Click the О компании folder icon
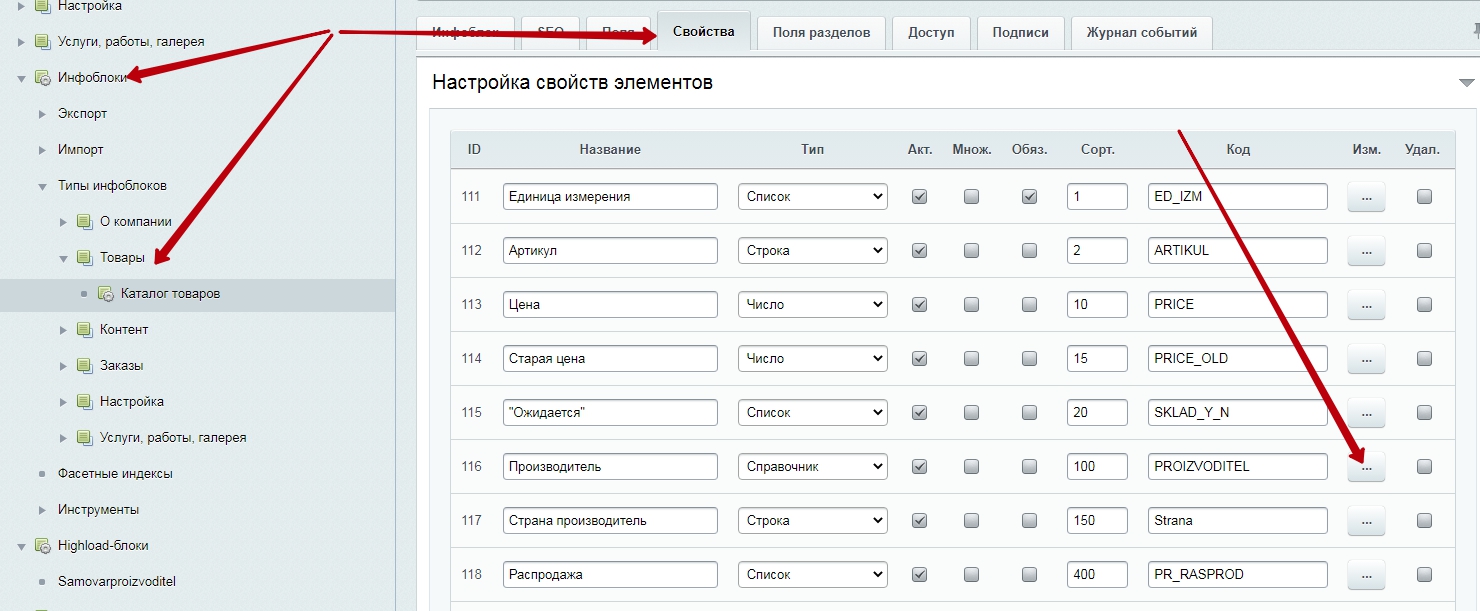The image size is (1480, 611). 84,222
